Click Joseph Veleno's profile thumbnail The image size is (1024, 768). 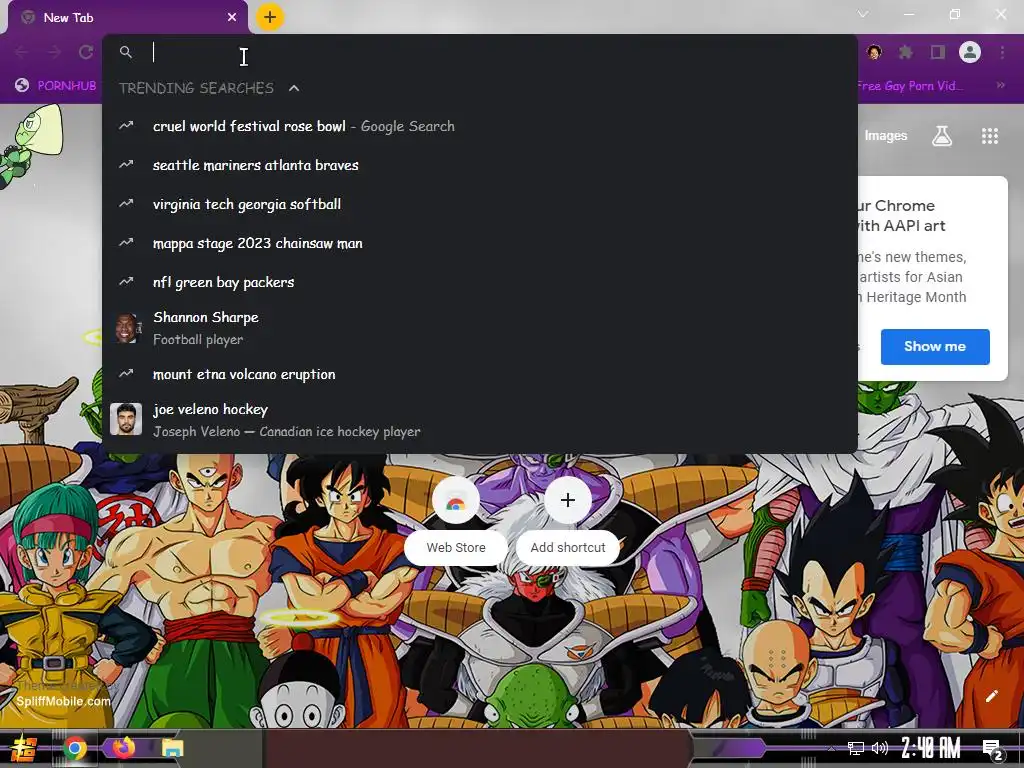coord(126,419)
